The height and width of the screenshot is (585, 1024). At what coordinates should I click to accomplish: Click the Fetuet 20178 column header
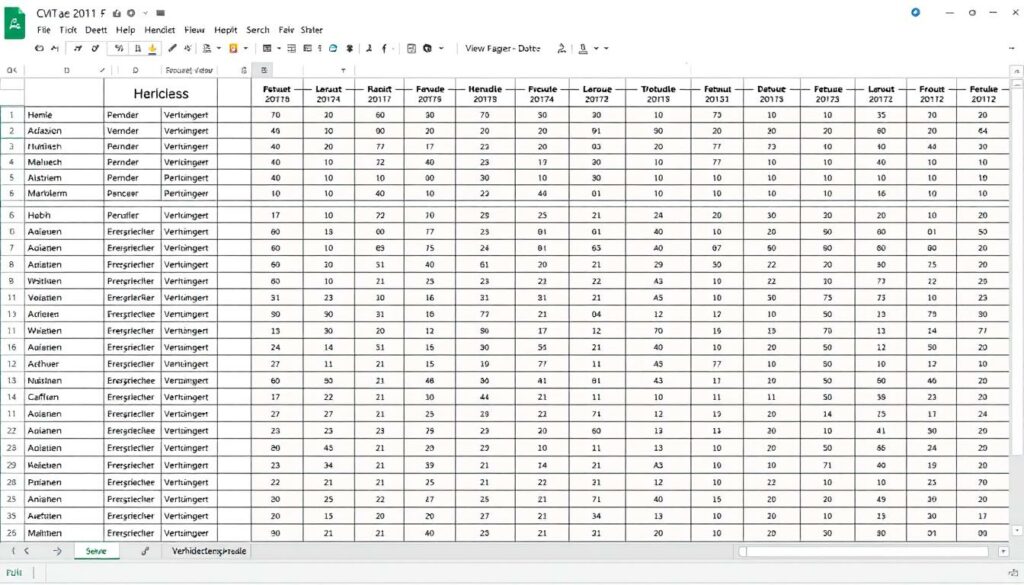pyautogui.click(x=277, y=93)
